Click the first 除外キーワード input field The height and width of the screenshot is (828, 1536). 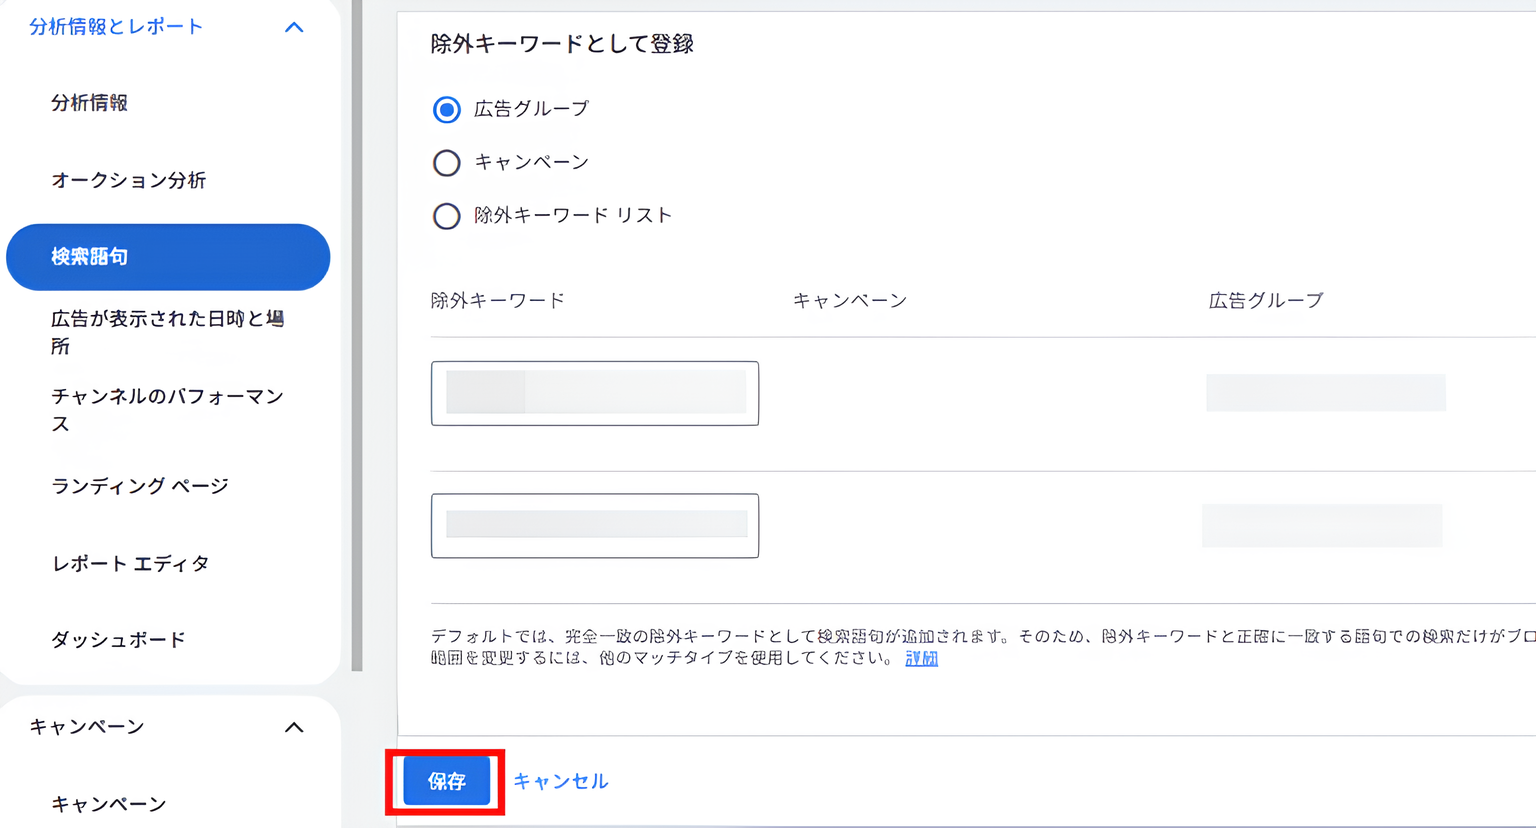pos(594,393)
